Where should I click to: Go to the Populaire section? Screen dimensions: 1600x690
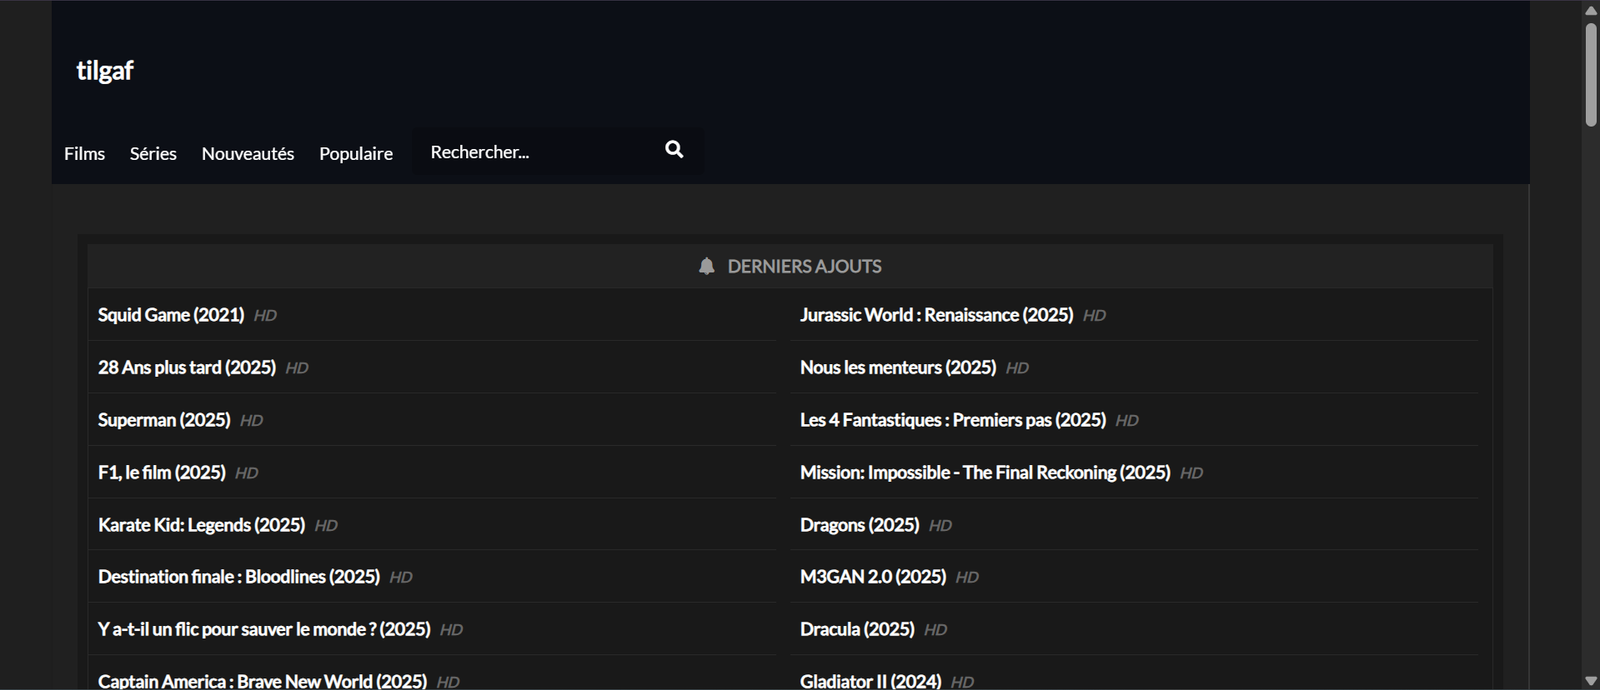[x=356, y=154]
